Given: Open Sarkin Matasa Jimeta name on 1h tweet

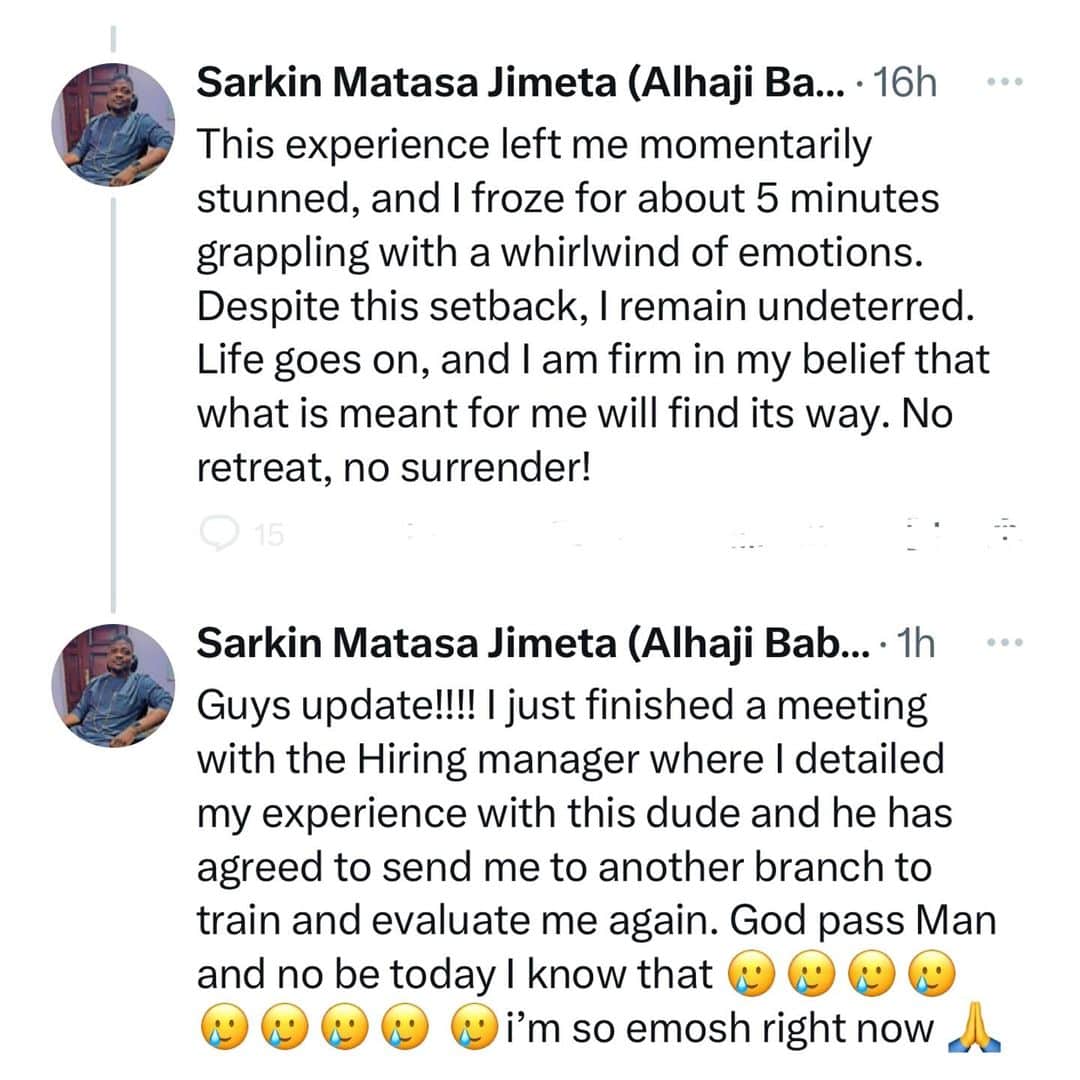Looking at the screenshot, I should [x=520, y=646].
